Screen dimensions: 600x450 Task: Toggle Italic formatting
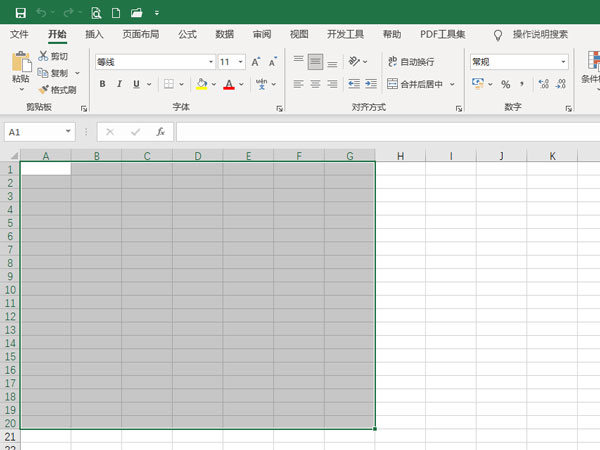119,84
